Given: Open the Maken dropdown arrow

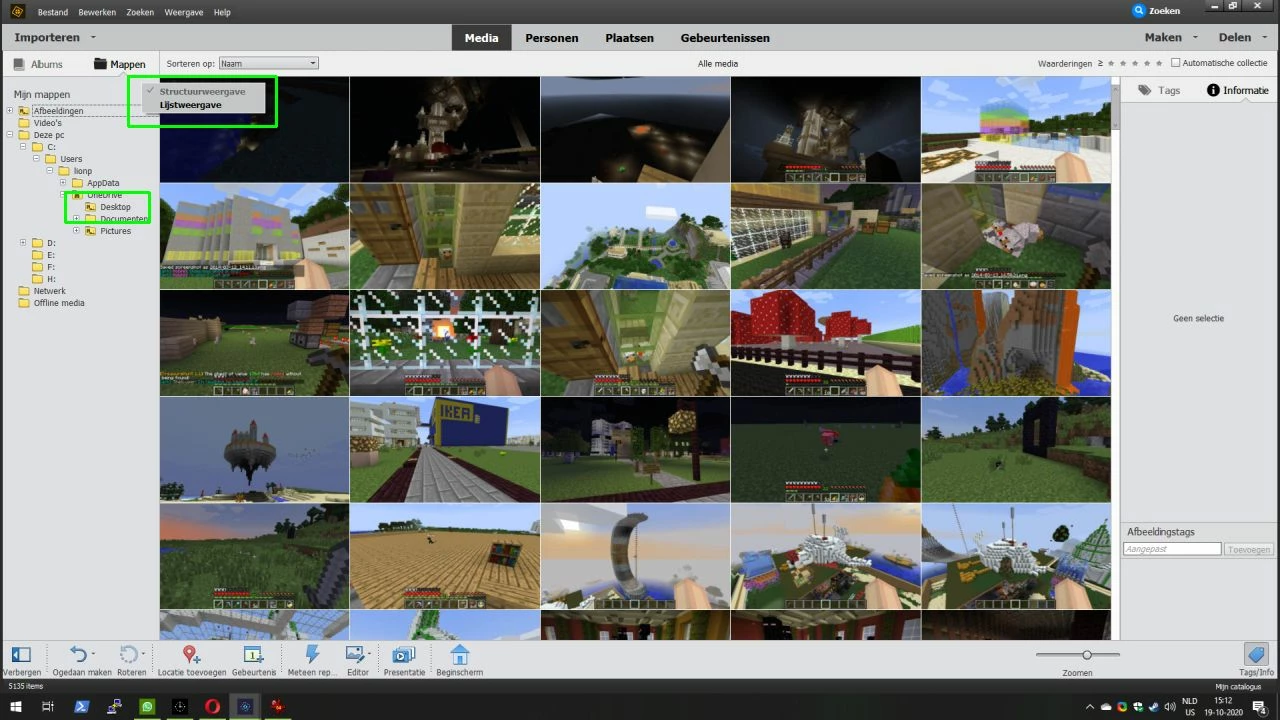Looking at the screenshot, I should 1193,38.
